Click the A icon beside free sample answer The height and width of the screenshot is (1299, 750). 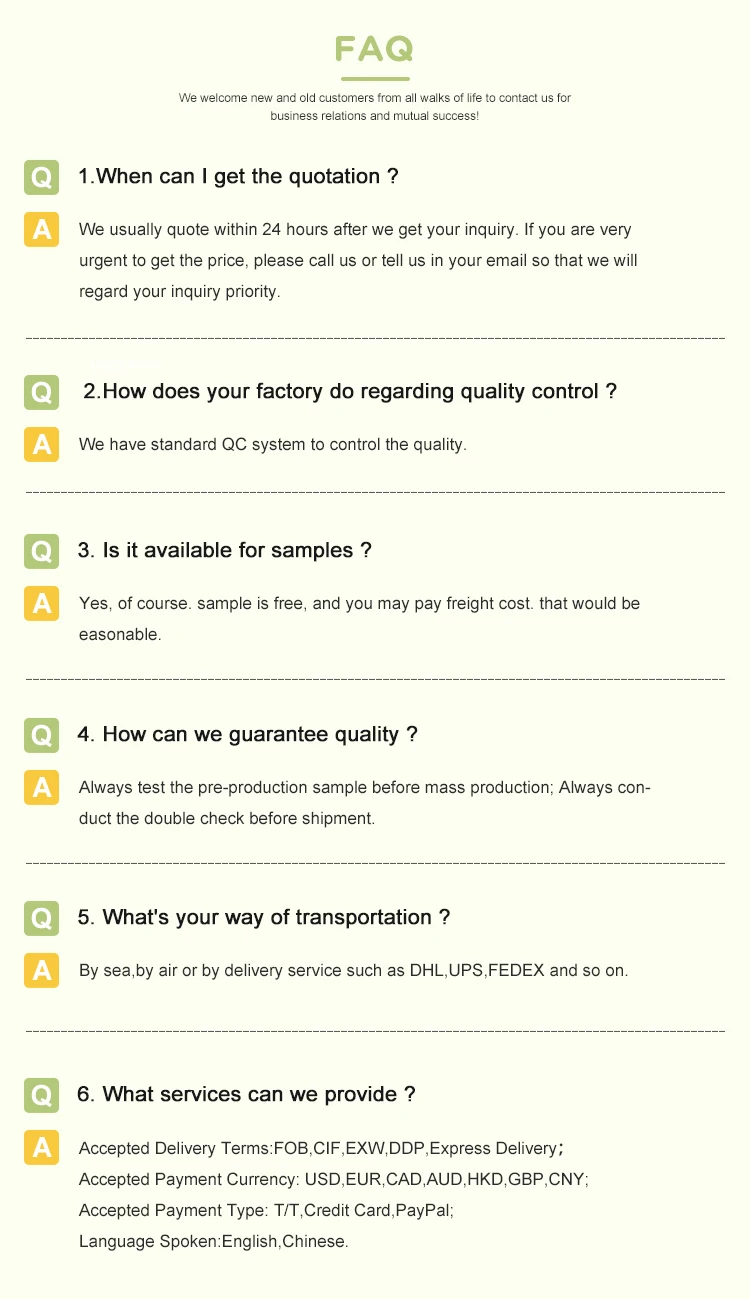pos(41,603)
